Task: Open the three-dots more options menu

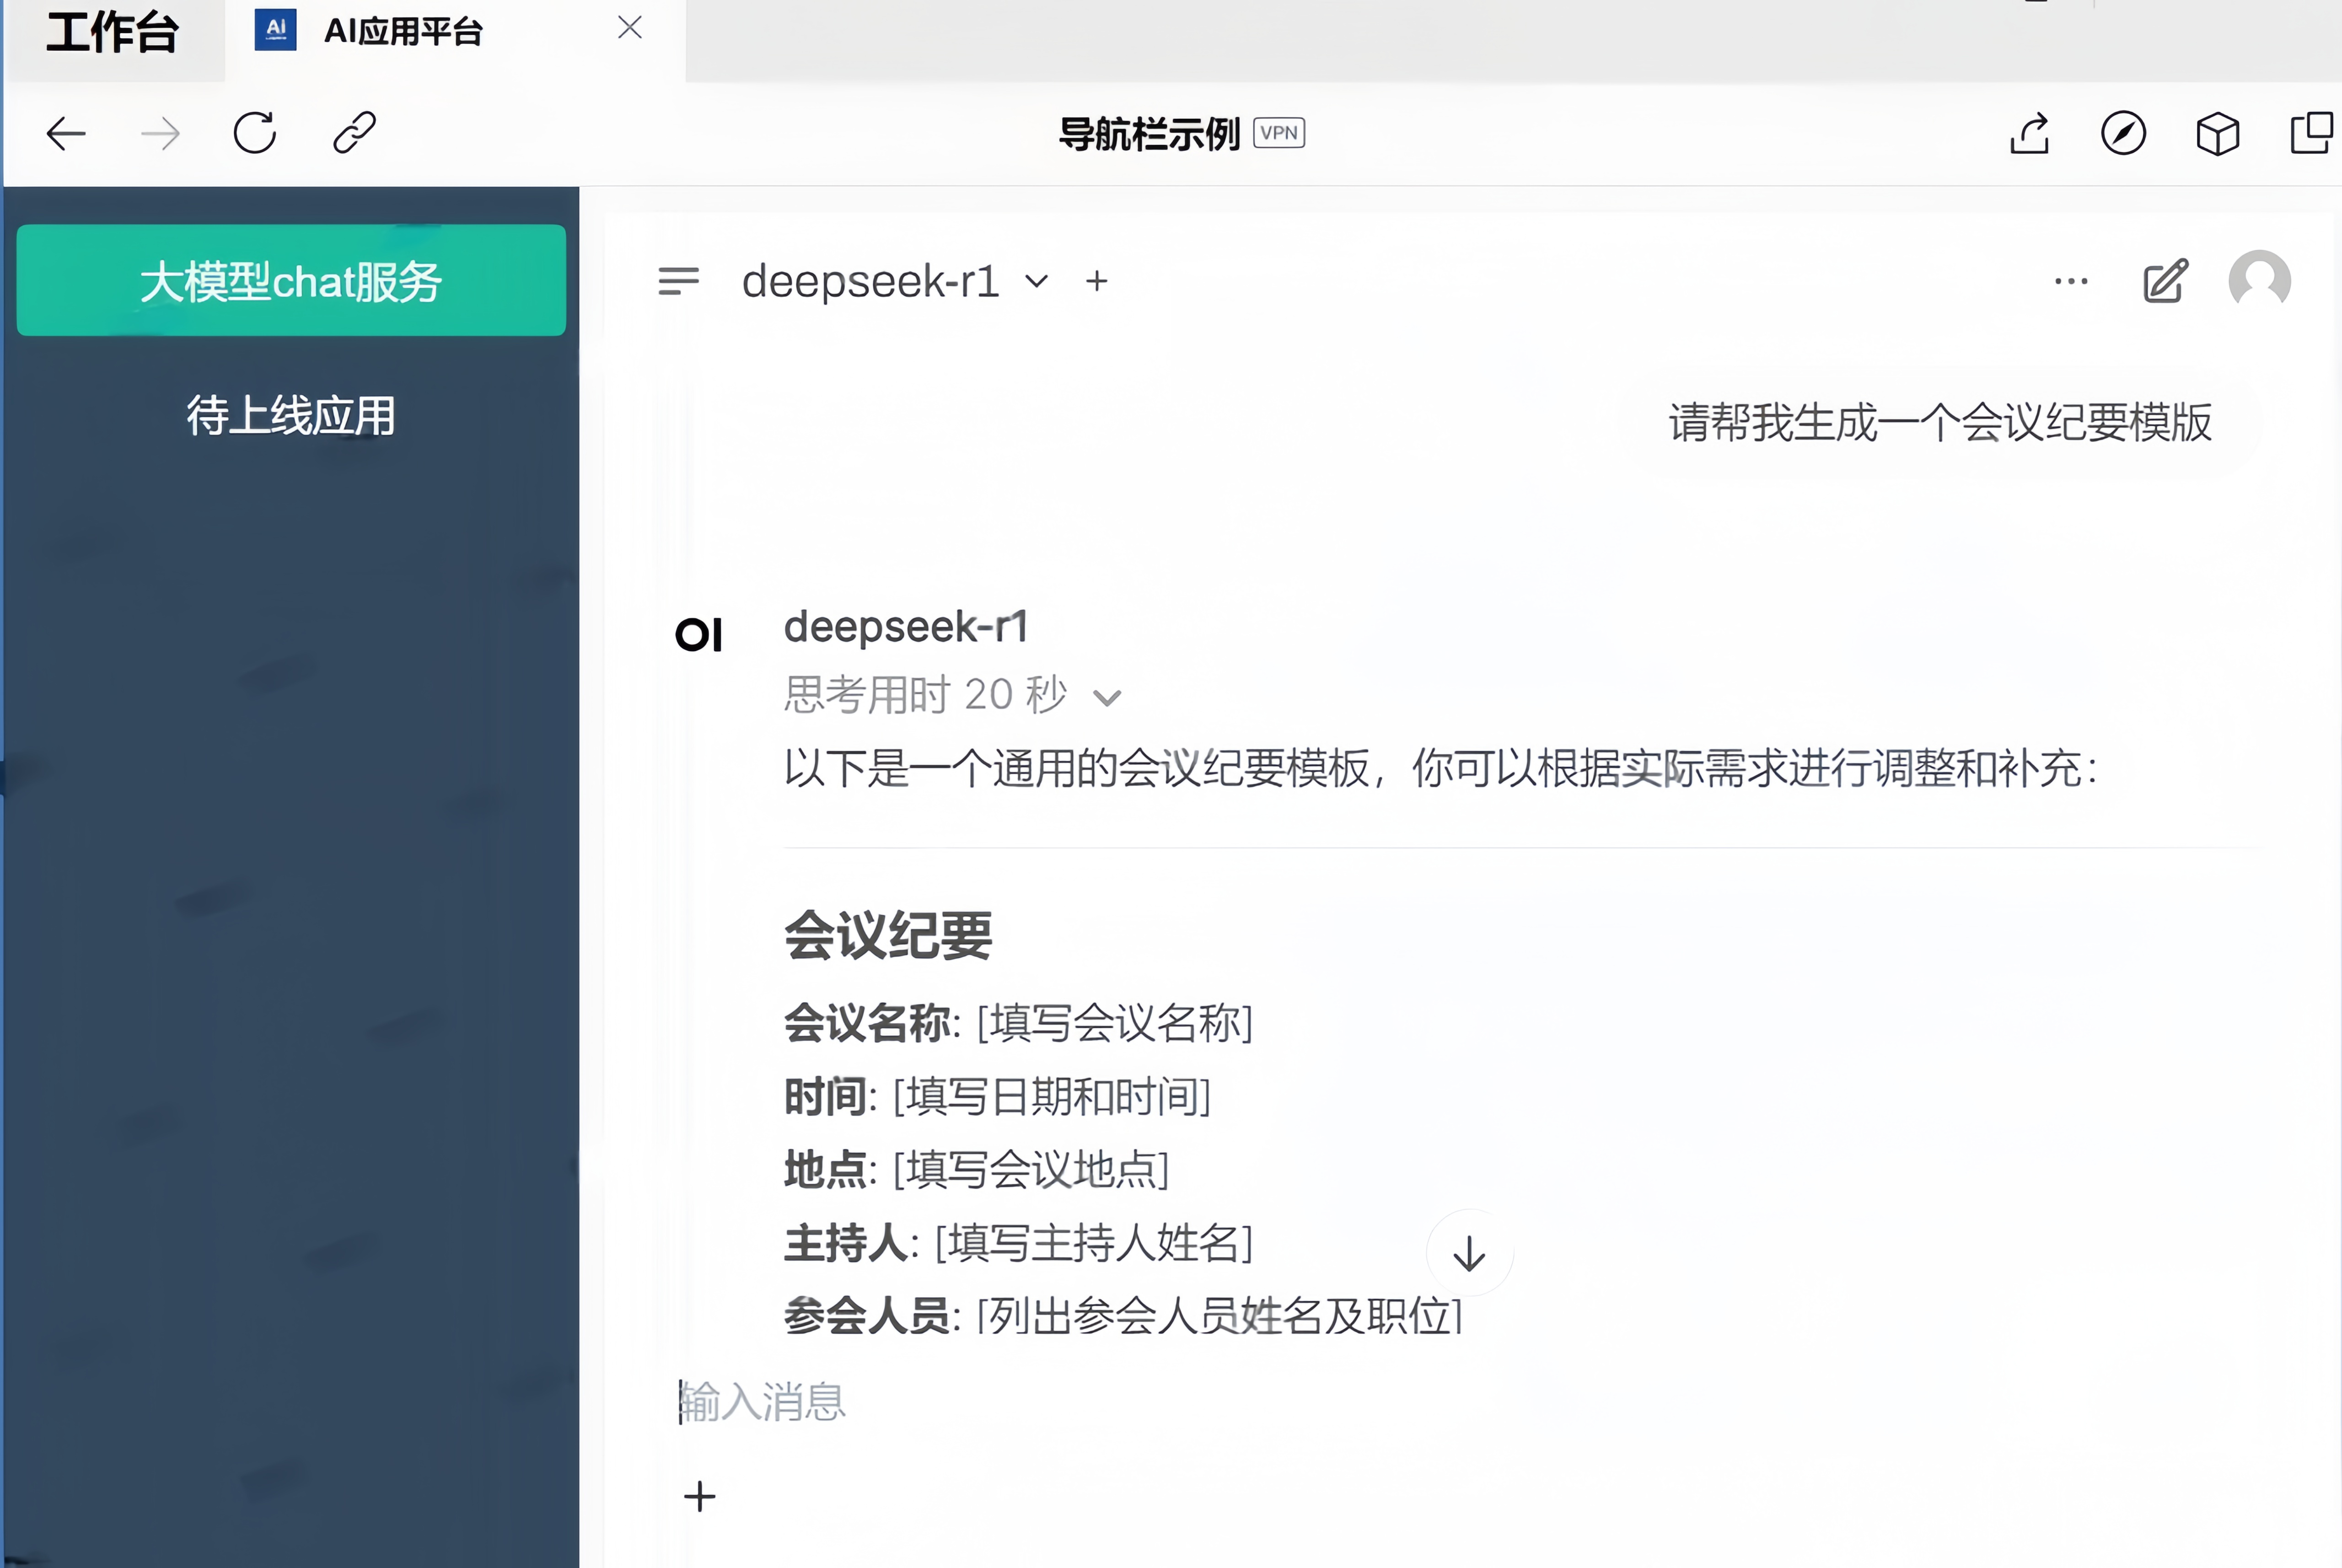Action: [2071, 281]
